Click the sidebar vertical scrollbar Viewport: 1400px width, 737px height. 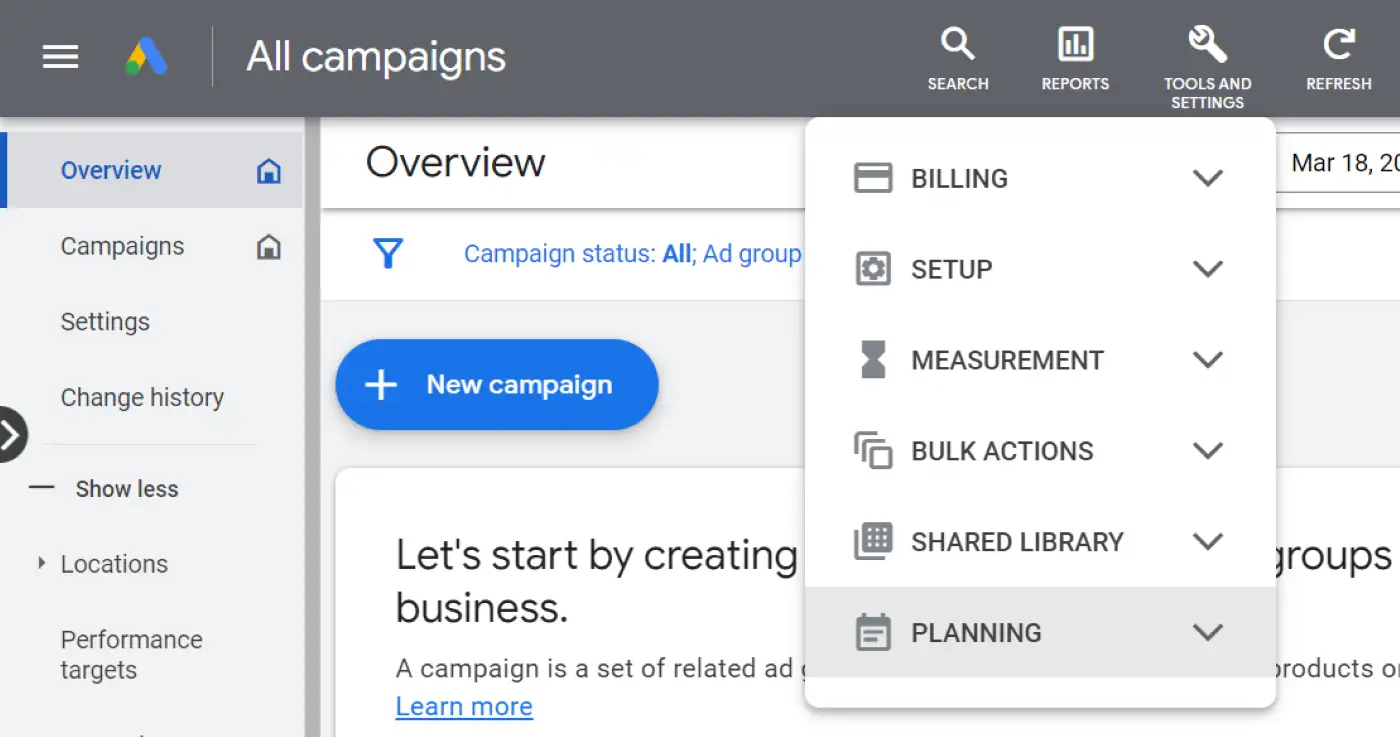click(312, 427)
